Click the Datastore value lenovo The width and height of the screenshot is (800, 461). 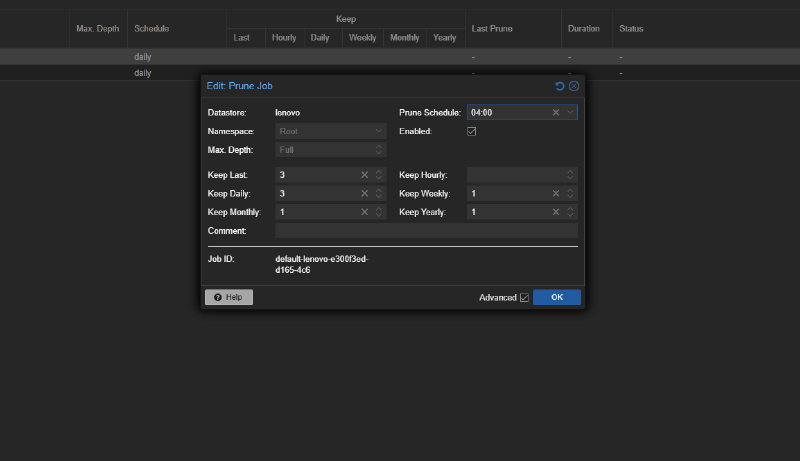click(288, 113)
